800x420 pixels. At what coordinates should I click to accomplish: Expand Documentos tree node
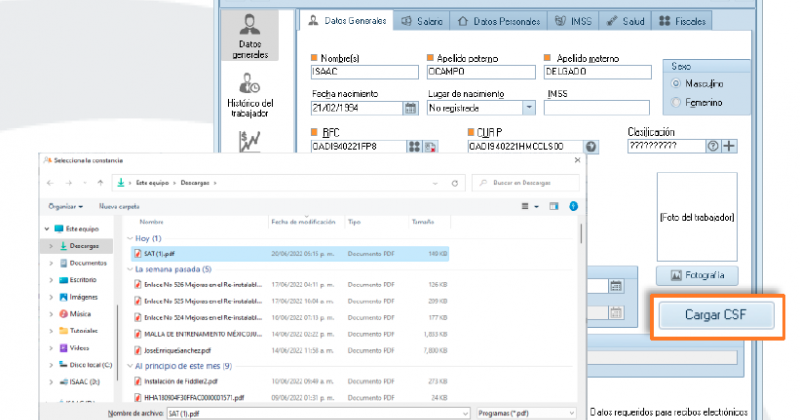(x=51, y=263)
